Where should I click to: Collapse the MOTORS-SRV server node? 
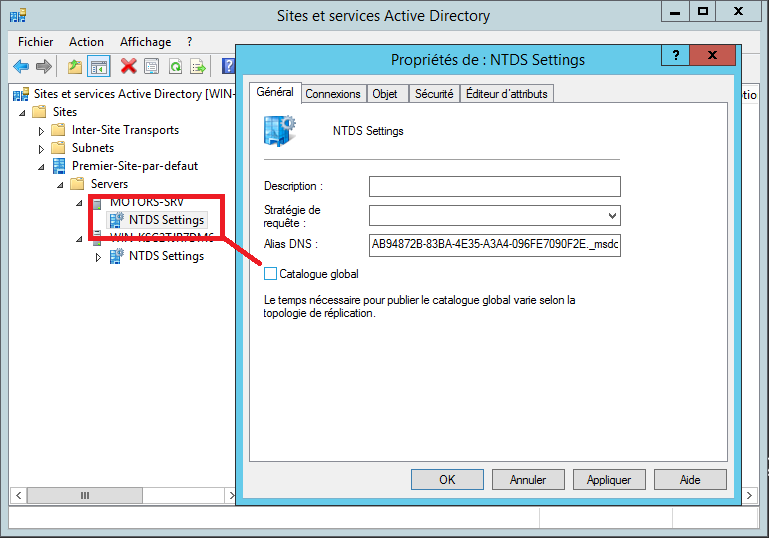[x=79, y=203]
